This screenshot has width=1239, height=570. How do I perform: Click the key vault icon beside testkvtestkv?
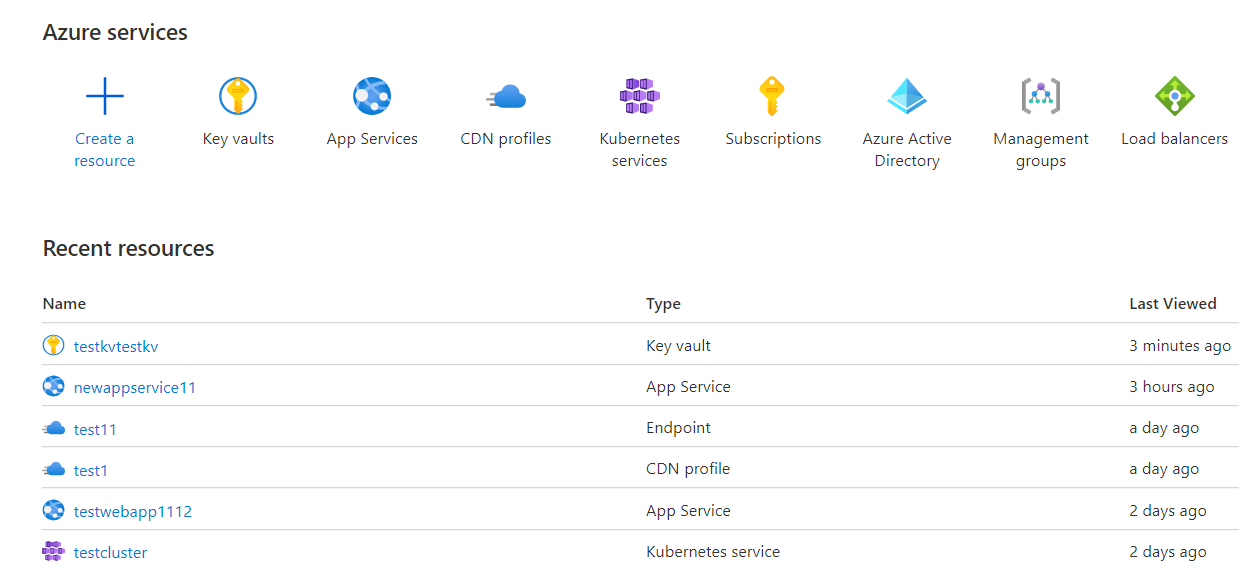[x=53, y=346]
